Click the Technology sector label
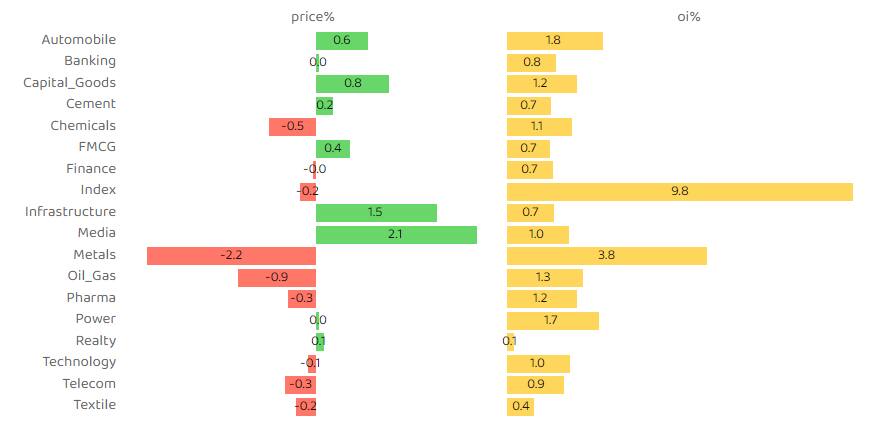Image resolution: width=874 pixels, height=438 pixels. tap(79, 362)
